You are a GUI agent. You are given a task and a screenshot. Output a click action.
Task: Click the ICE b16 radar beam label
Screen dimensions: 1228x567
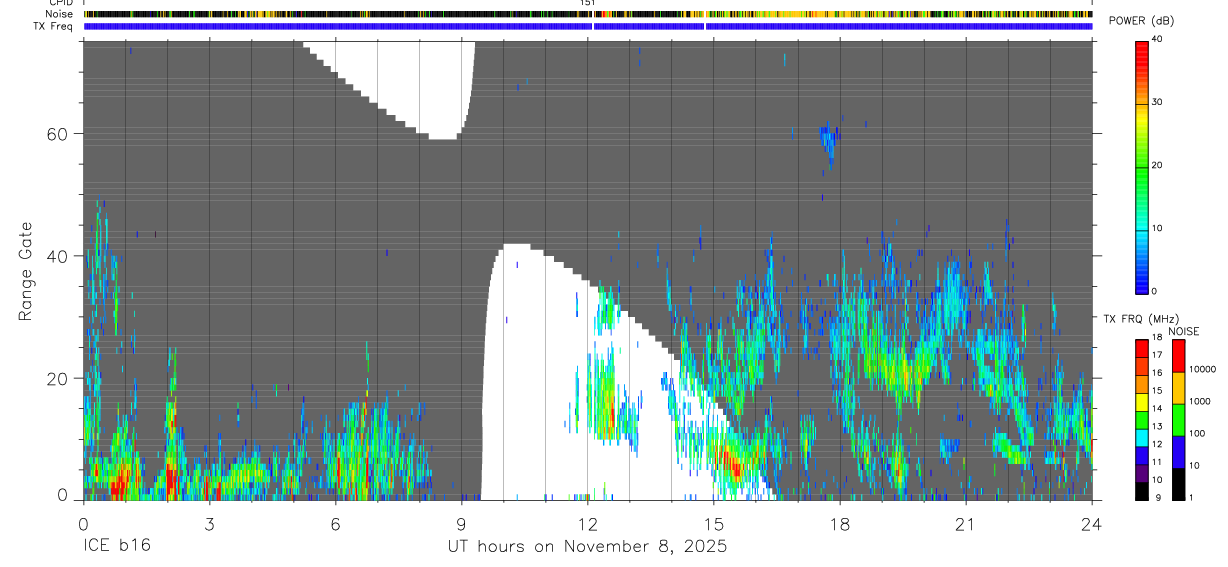point(117,547)
